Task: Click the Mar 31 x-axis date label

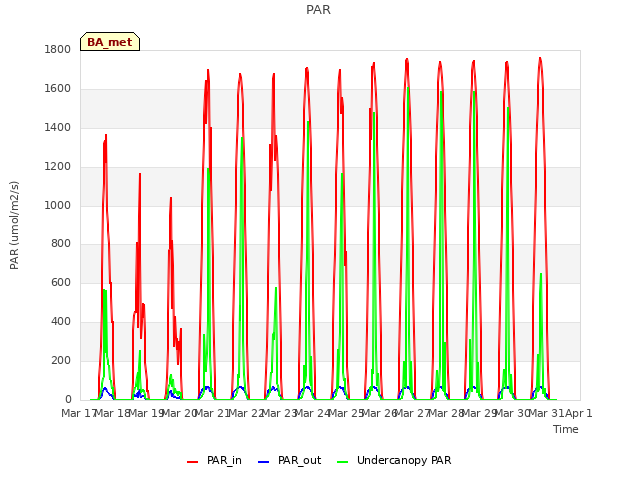Action: point(546,413)
